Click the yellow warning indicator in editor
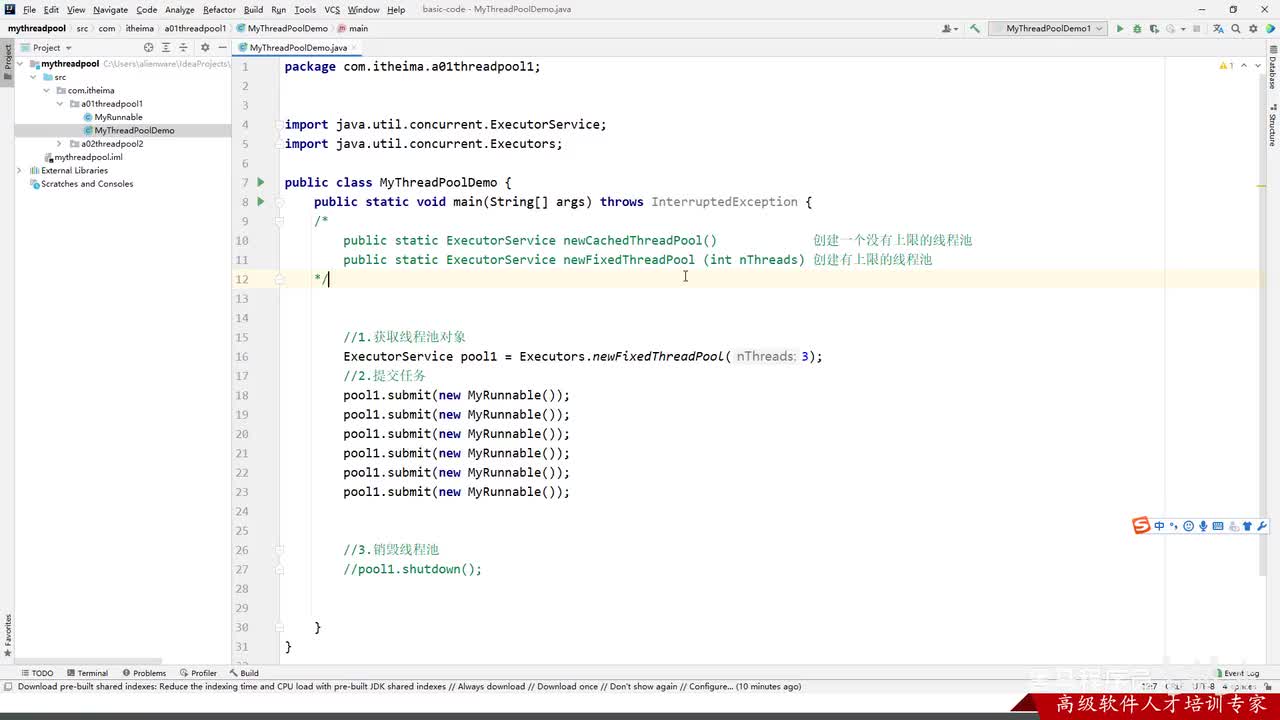This screenshot has width=1280, height=720. click(x=1227, y=66)
